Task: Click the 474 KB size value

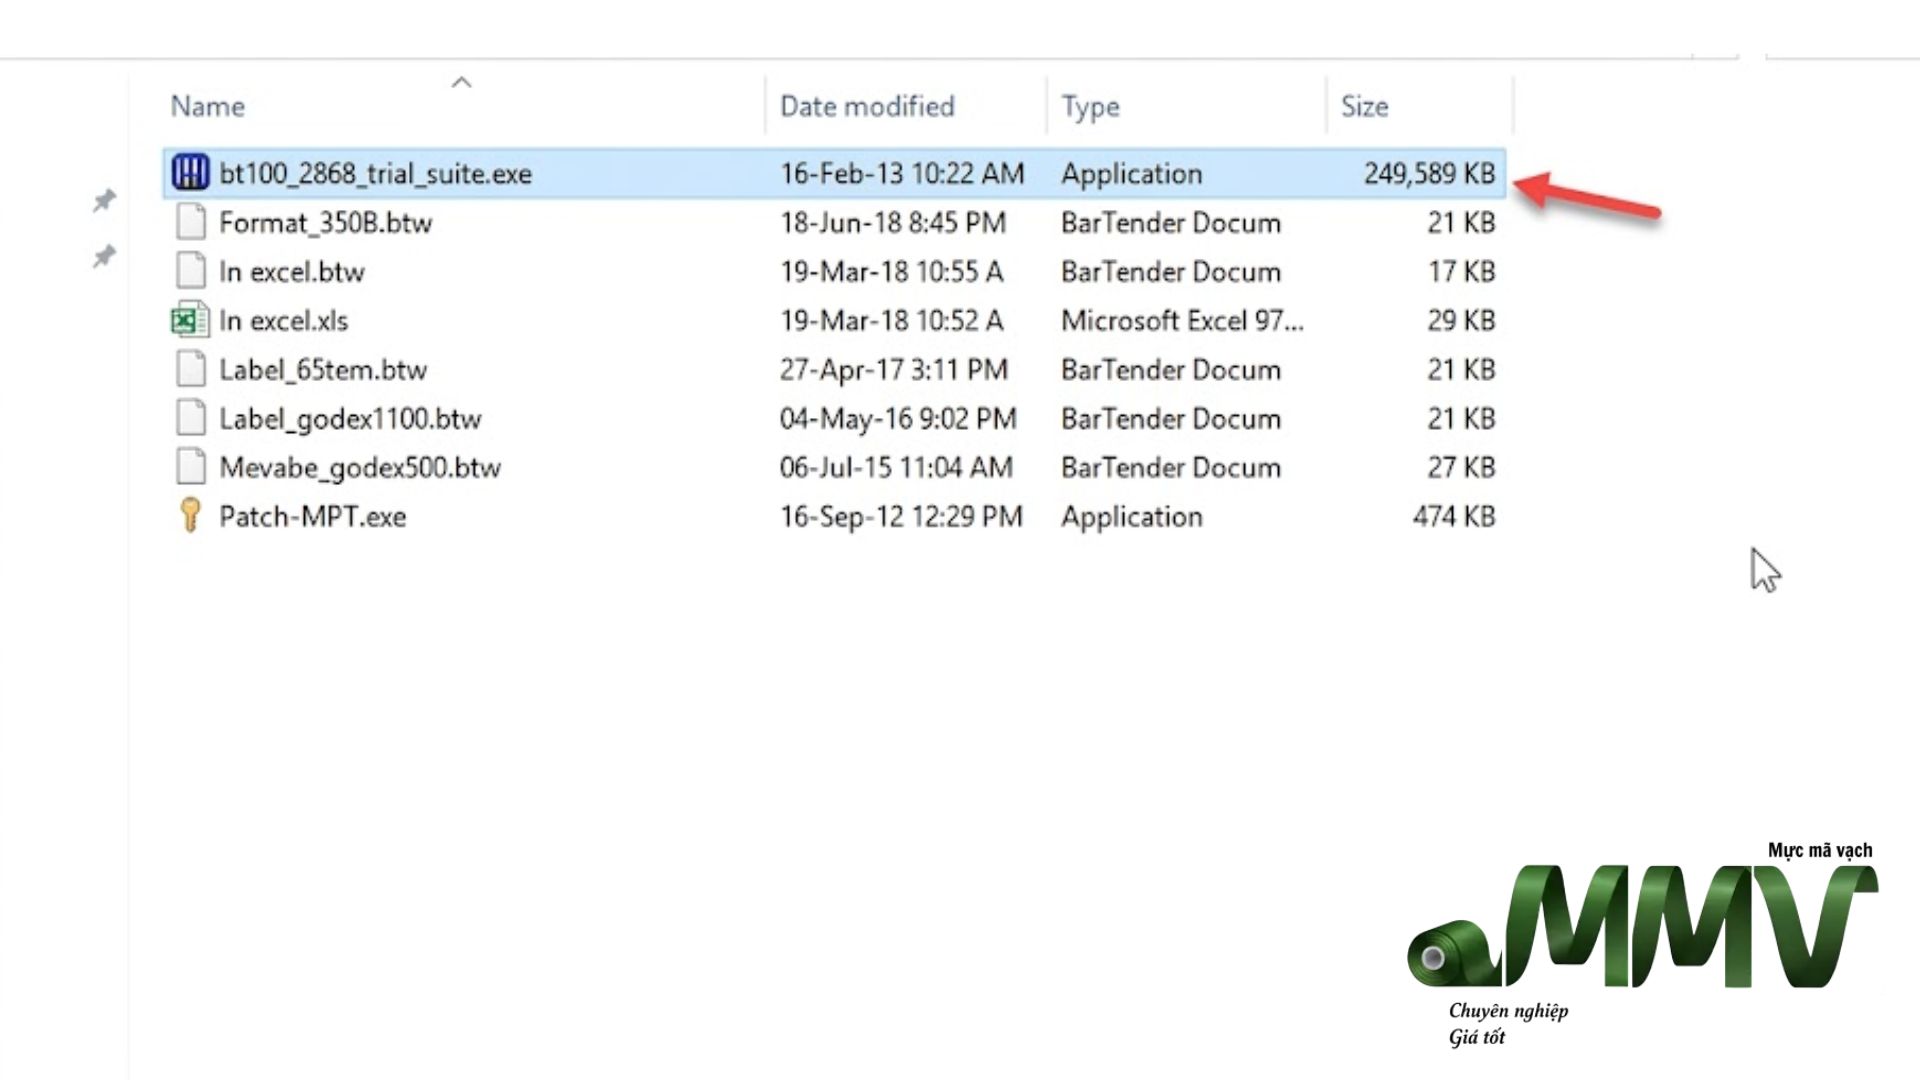Action: [x=1454, y=516]
